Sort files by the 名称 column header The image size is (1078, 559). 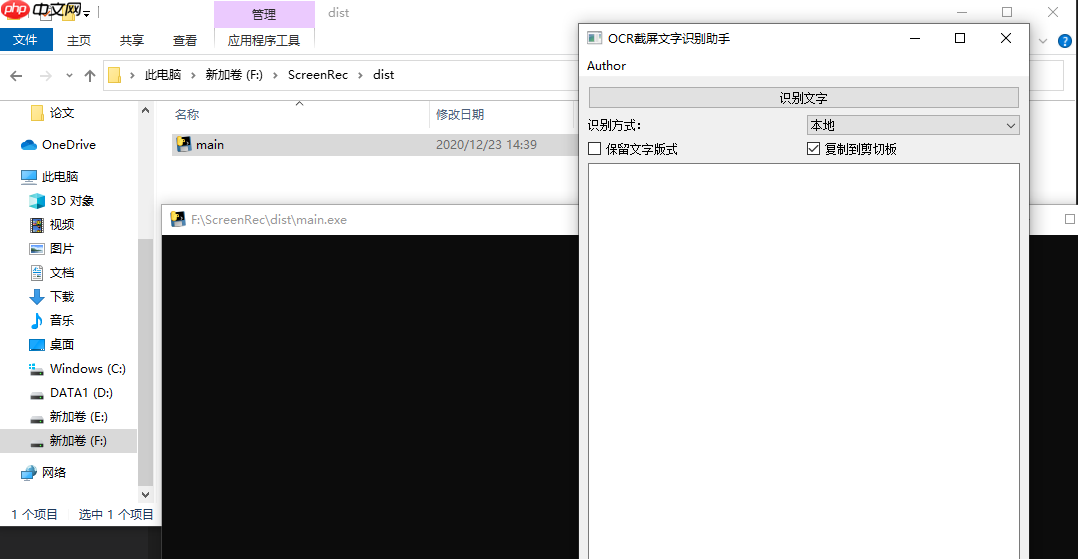(x=187, y=114)
